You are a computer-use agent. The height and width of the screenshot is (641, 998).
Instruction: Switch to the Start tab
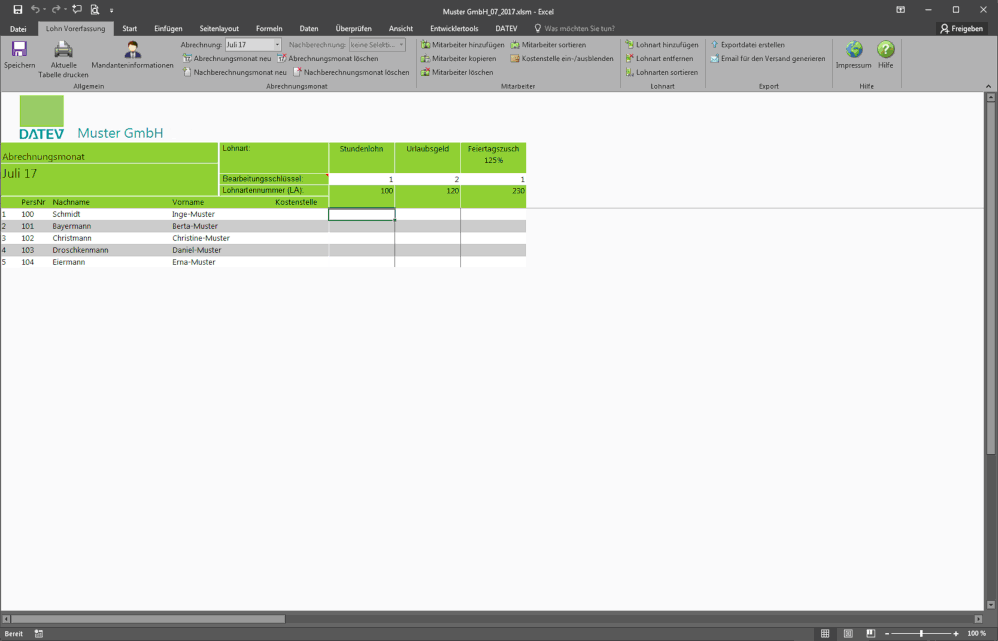tap(130, 29)
